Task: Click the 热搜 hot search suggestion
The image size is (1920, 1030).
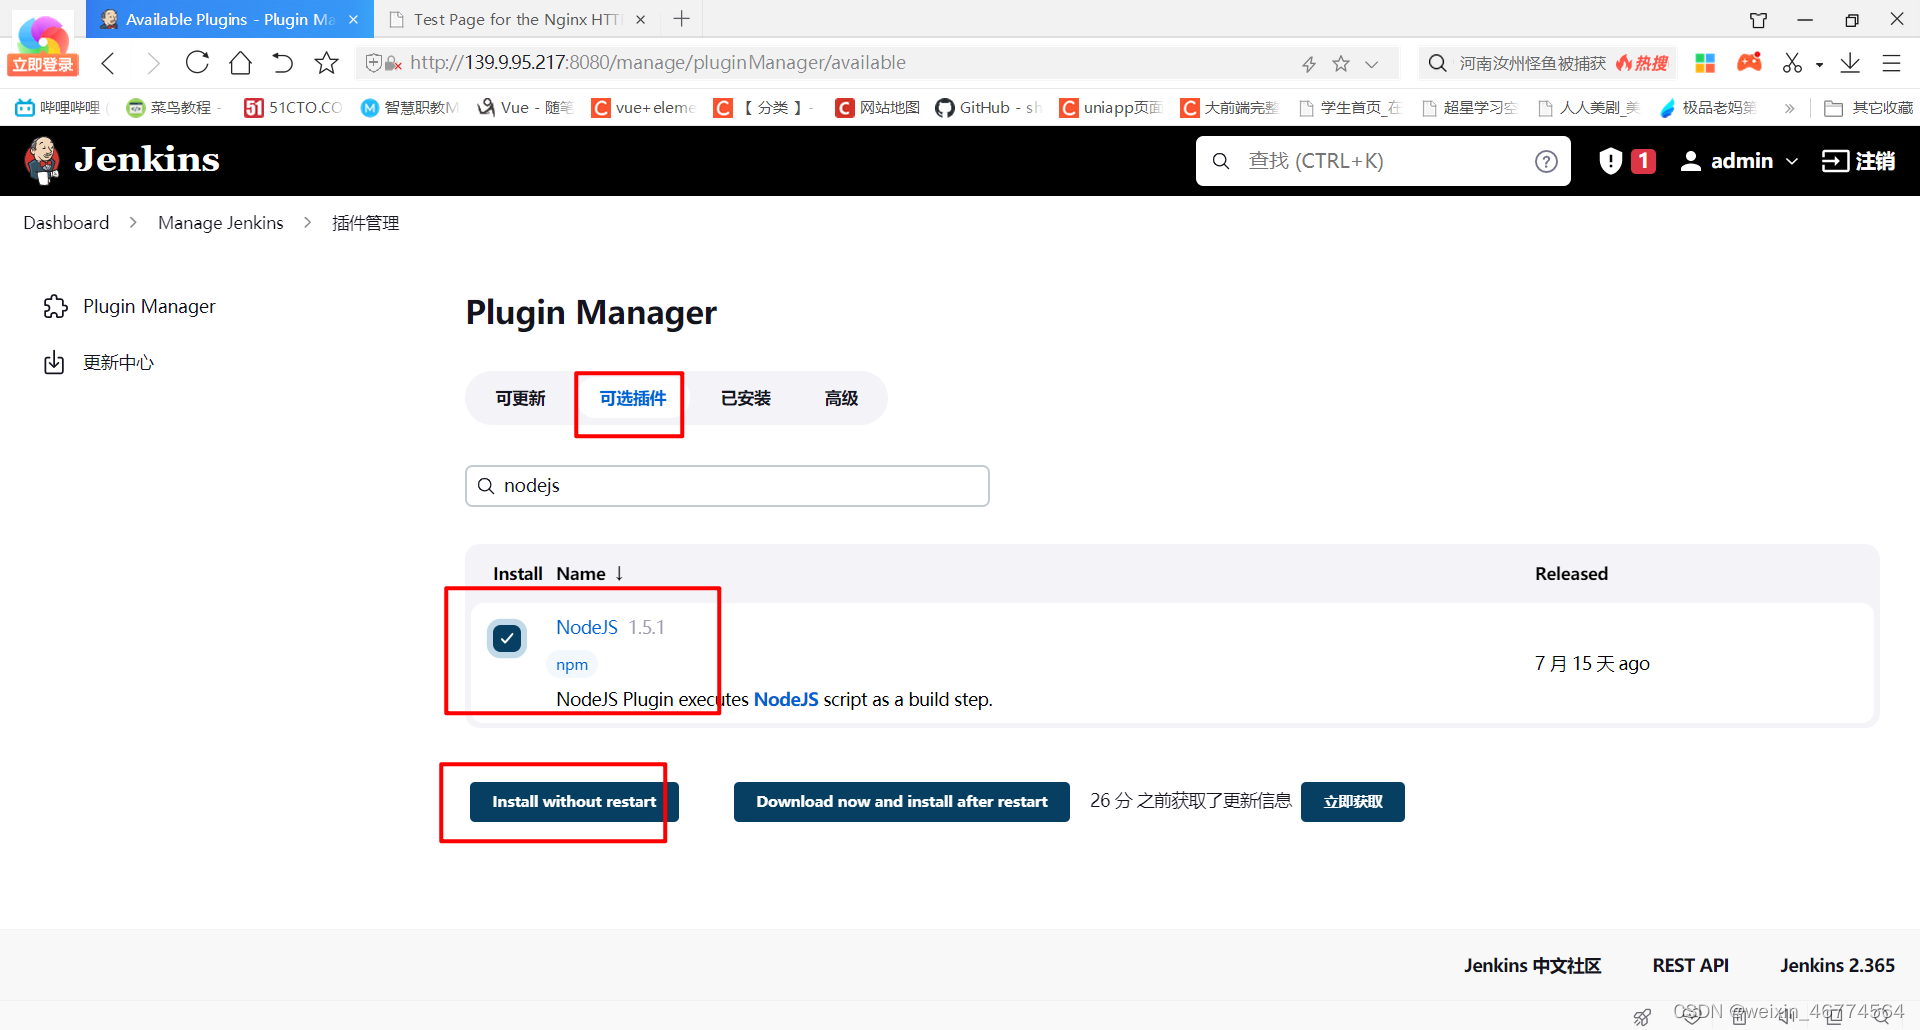Action: tap(1642, 63)
